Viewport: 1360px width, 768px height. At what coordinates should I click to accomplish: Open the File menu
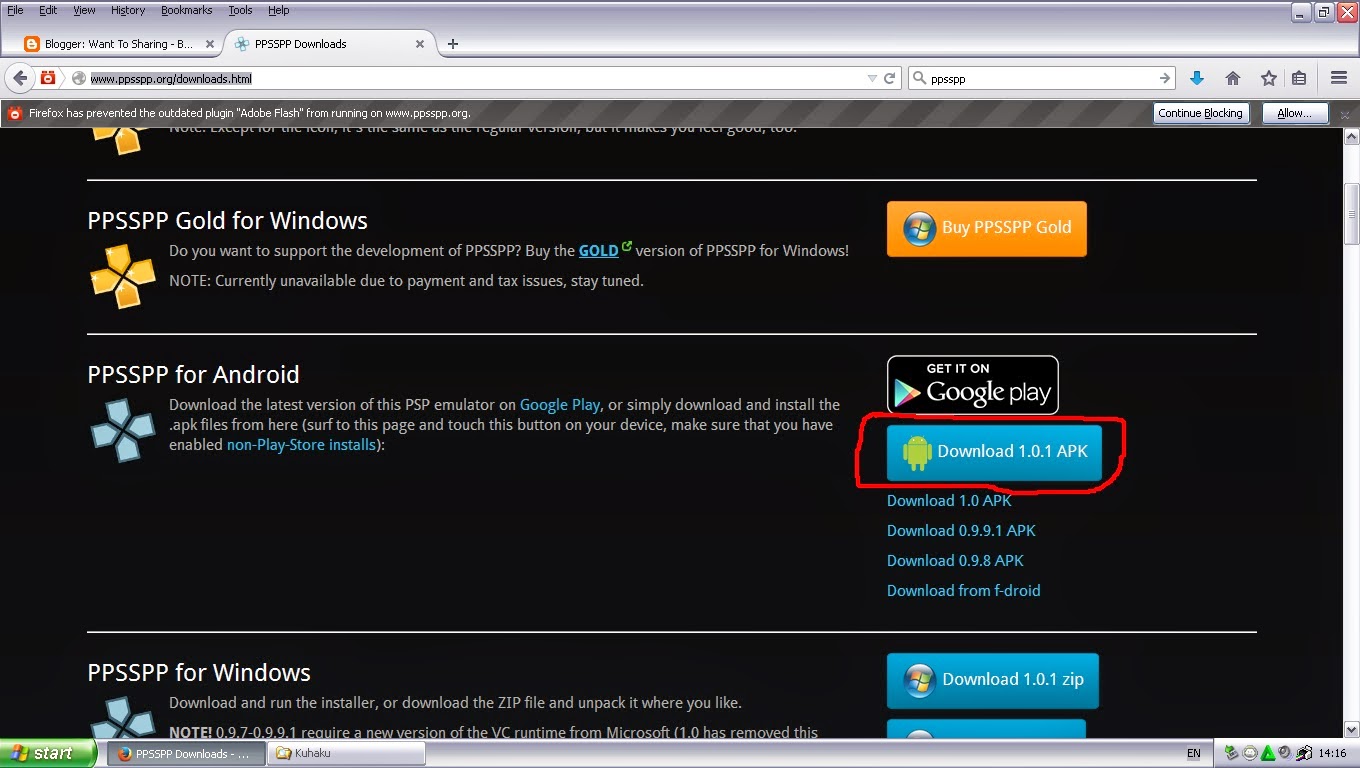pos(15,10)
